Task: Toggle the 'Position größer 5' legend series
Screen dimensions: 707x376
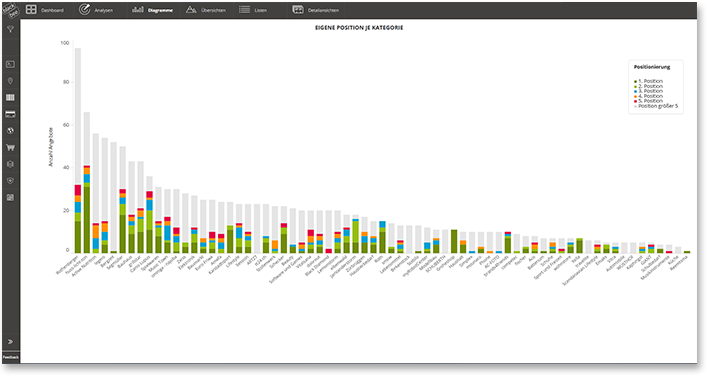Action: (x=656, y=106)
